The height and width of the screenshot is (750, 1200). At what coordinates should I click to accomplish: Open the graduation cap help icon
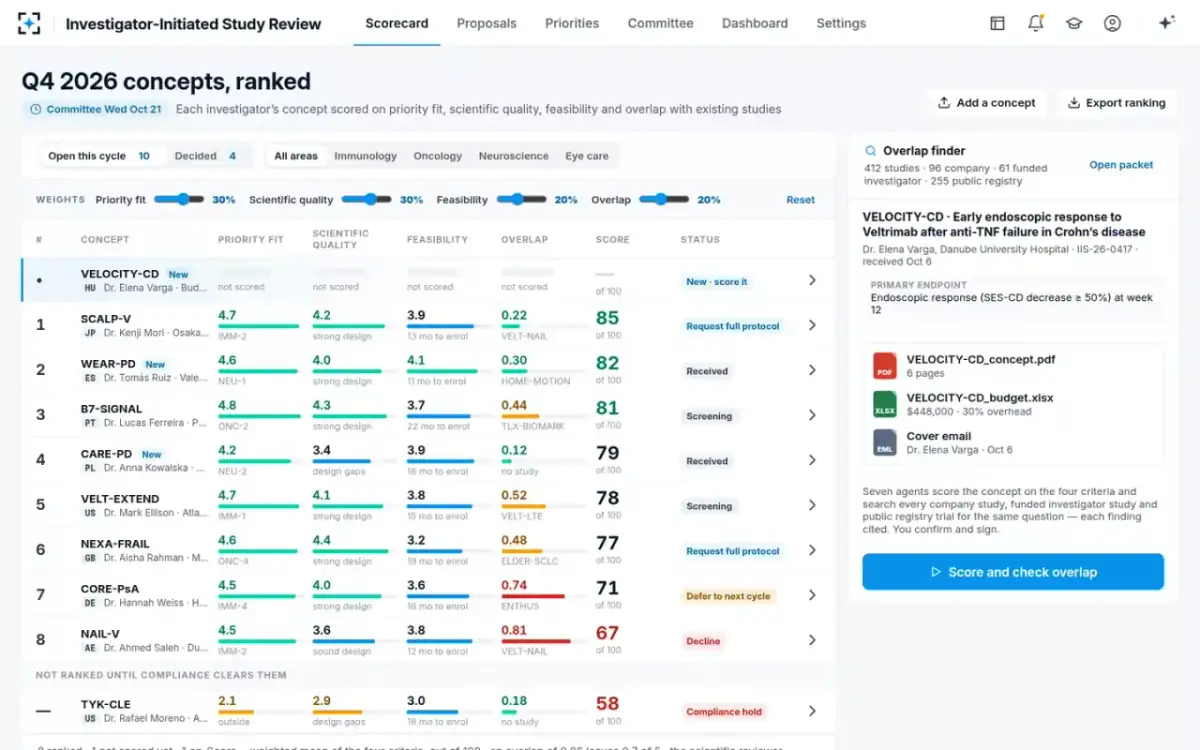point(1074,23)
